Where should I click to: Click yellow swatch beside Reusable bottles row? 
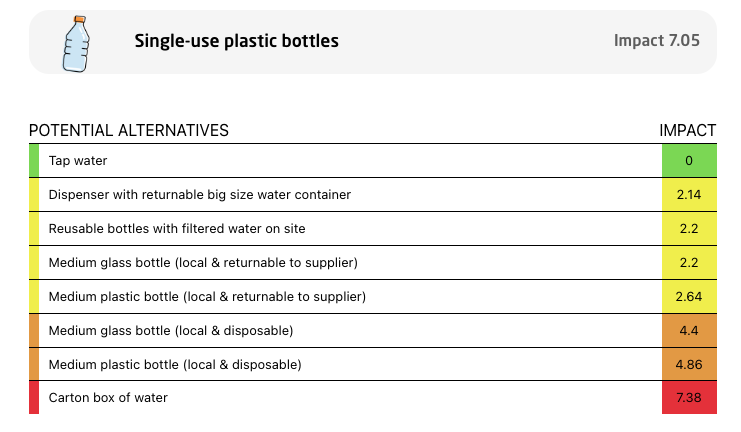coord(34,229)
